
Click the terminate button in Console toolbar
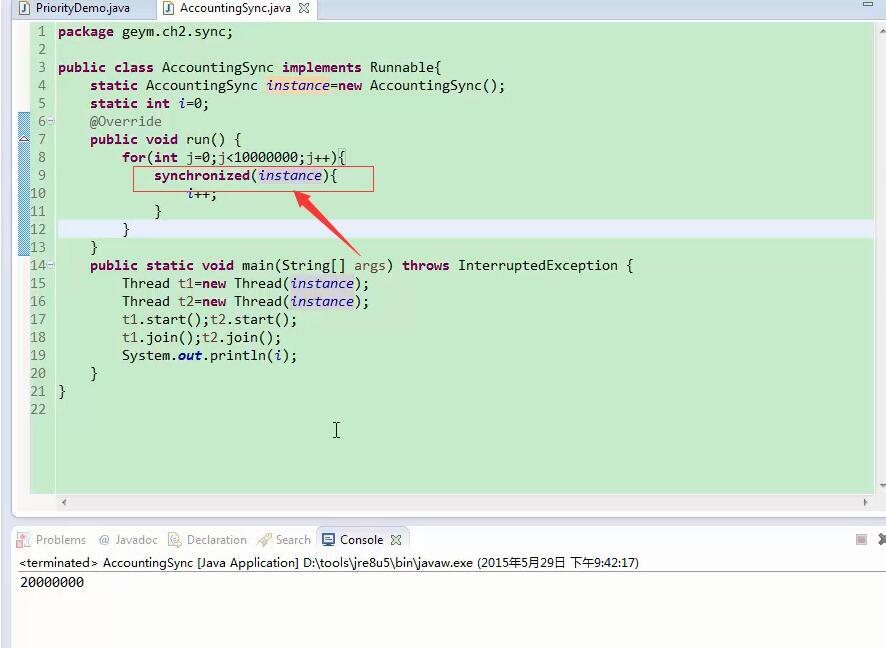861,540
